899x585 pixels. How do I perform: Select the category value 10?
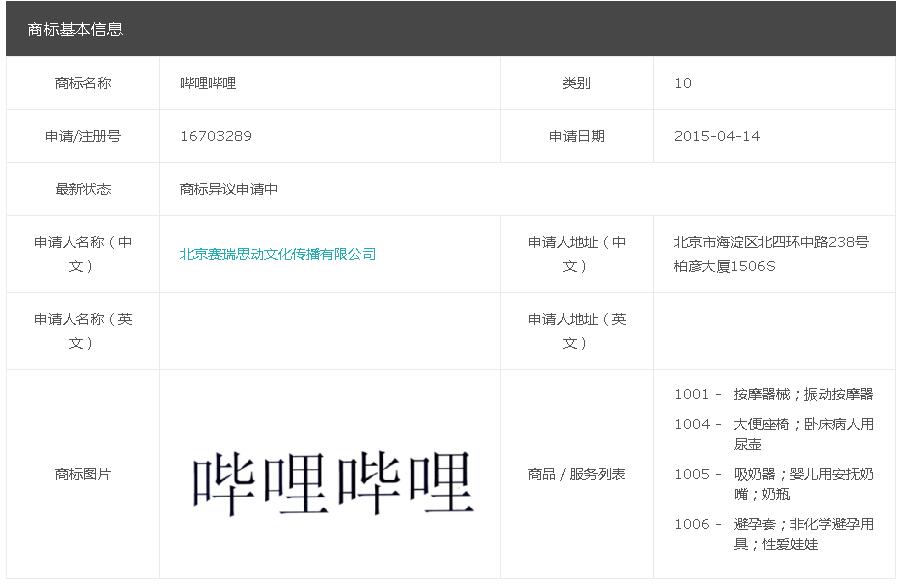(683, 83)
